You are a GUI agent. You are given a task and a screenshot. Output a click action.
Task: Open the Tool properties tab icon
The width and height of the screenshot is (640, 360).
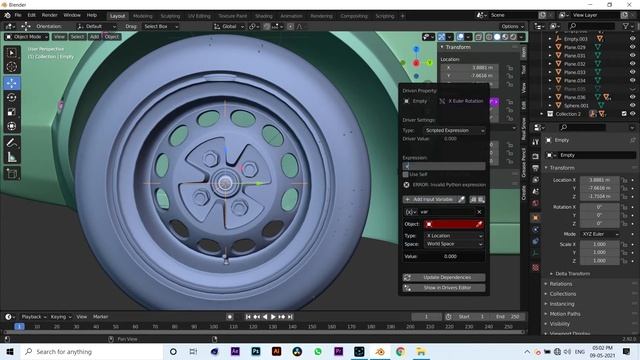click(536, 142)
